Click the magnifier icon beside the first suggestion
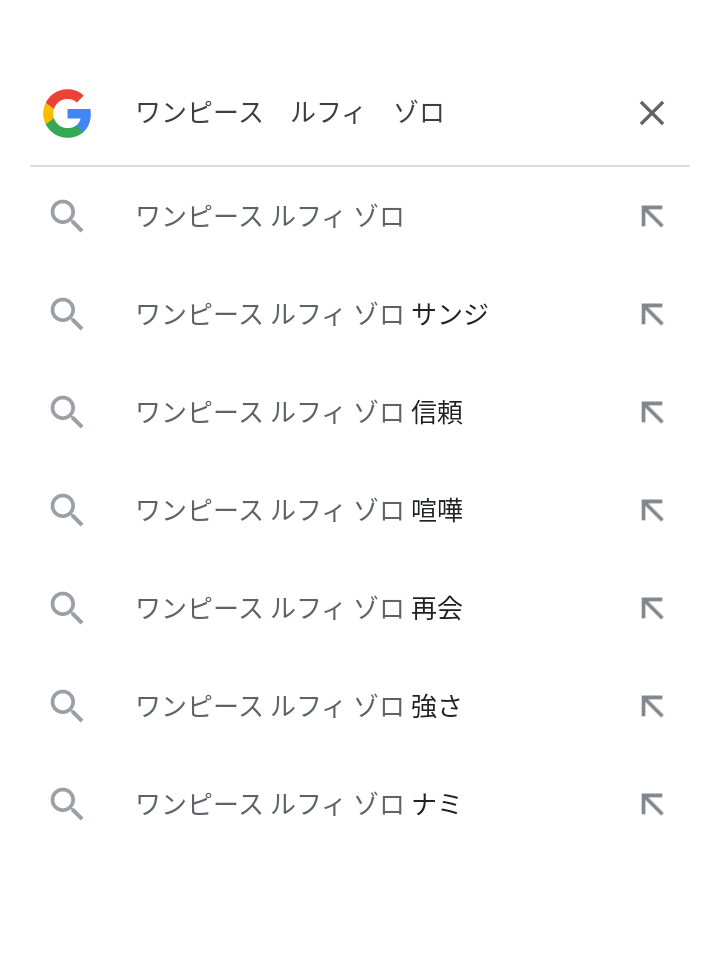The image size is (720, 975). (x=67, y=216)
